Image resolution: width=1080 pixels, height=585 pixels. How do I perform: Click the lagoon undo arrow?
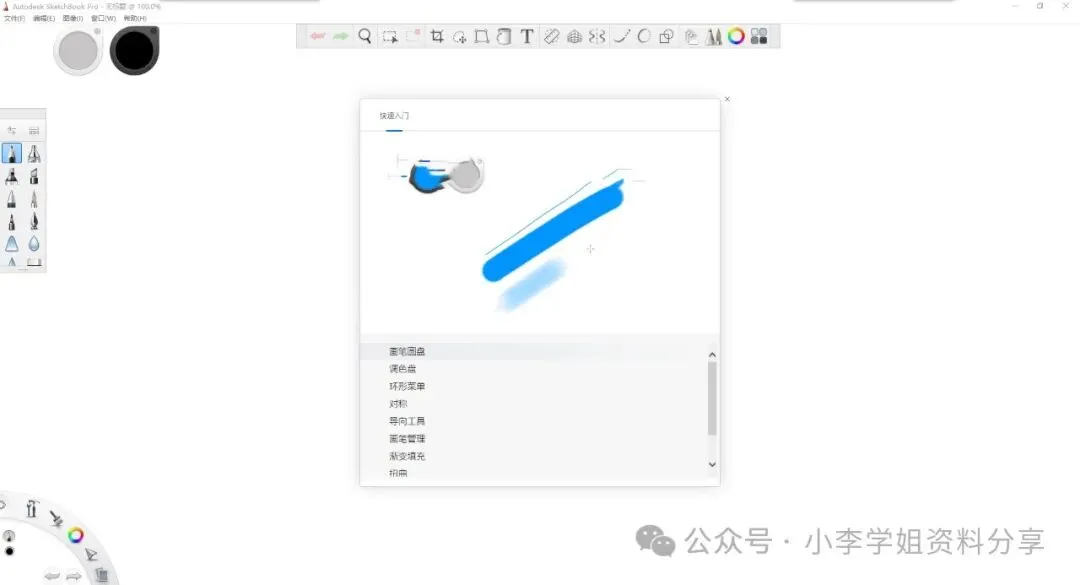click(52, 576)
